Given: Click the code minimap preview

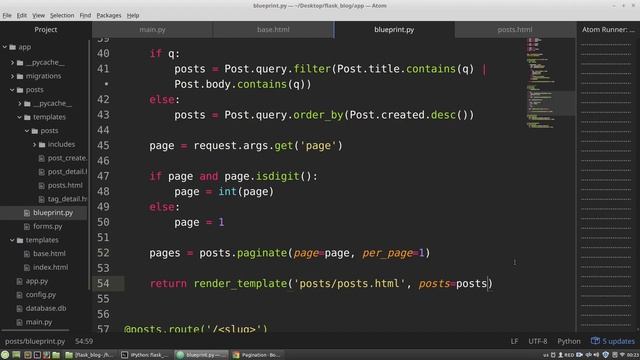Looking at the screenshot, I should pos(551,84).
